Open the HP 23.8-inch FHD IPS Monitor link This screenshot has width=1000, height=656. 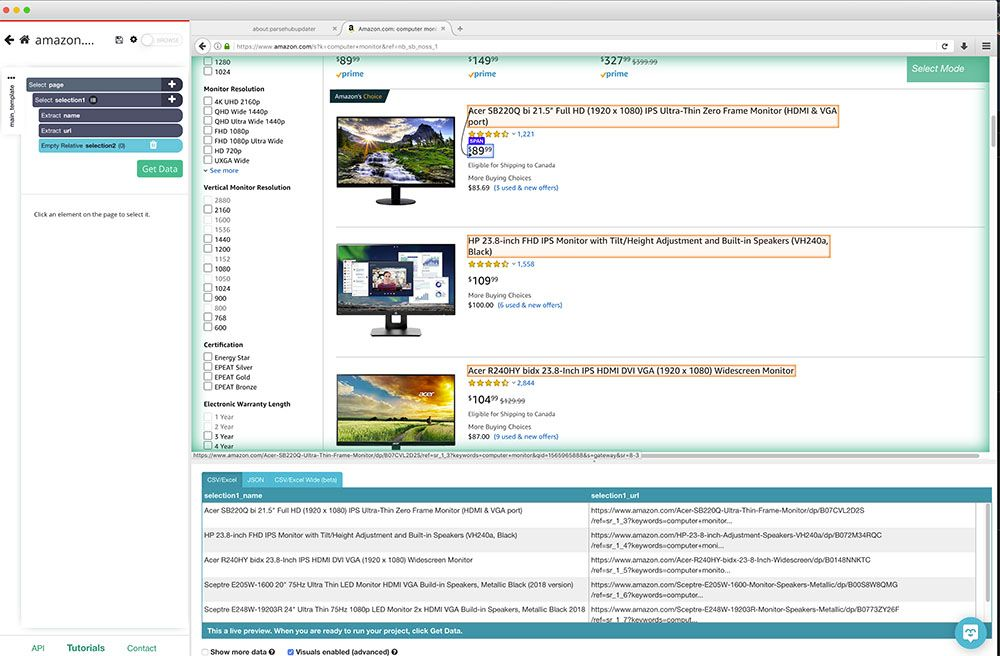[649, 246]
